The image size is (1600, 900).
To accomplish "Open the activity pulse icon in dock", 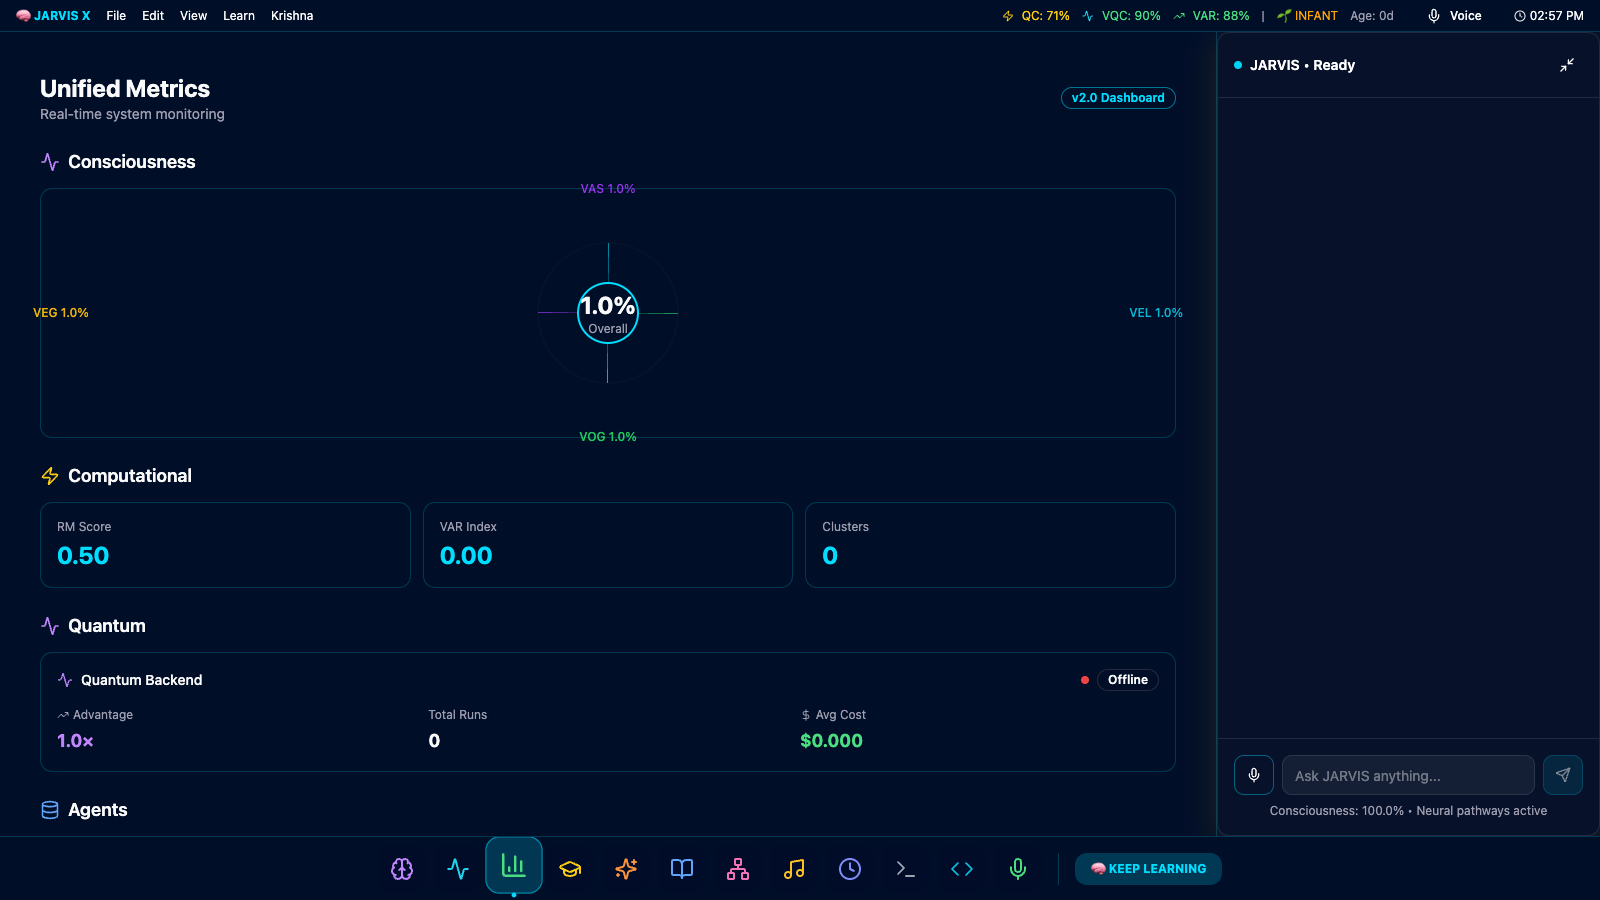I will [458, 869].
